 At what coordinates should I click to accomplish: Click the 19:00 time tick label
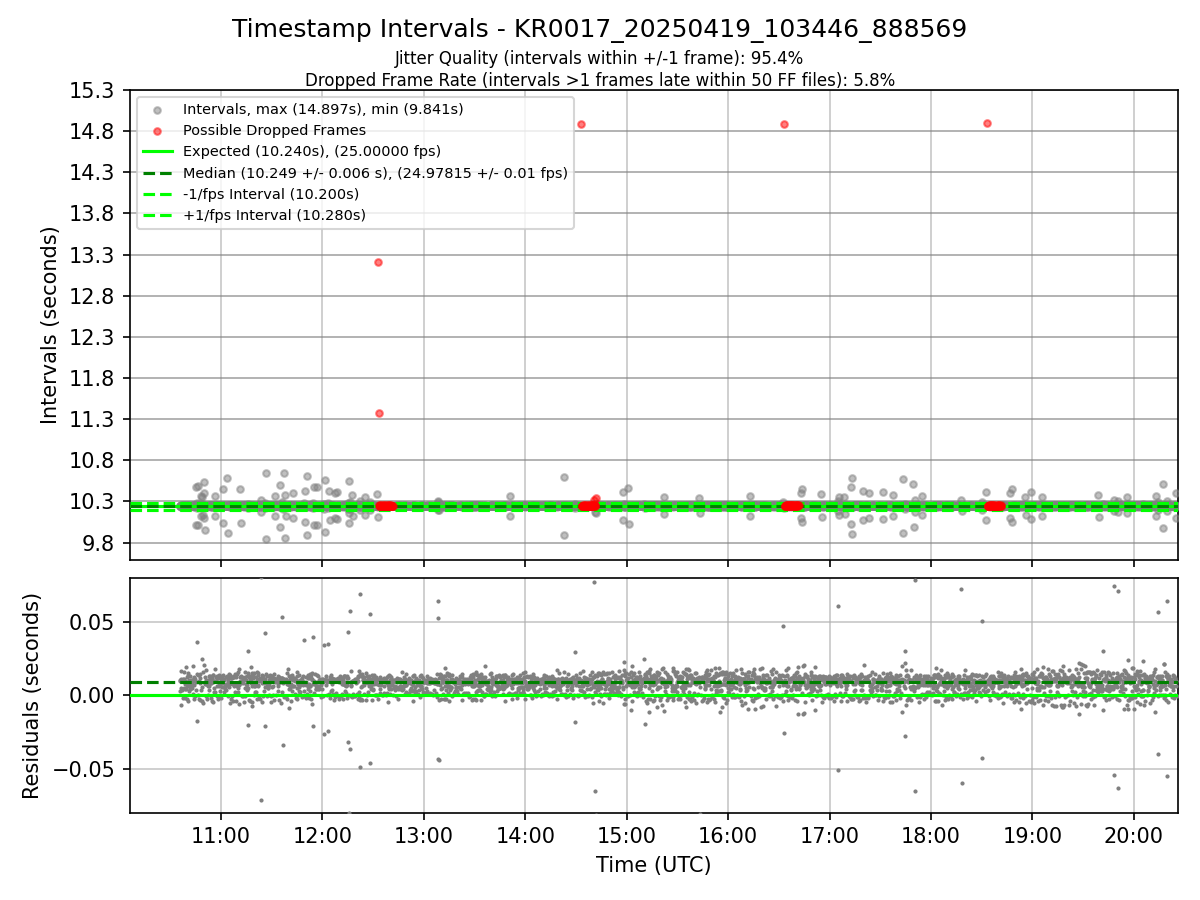click(x=1032, y=835)
